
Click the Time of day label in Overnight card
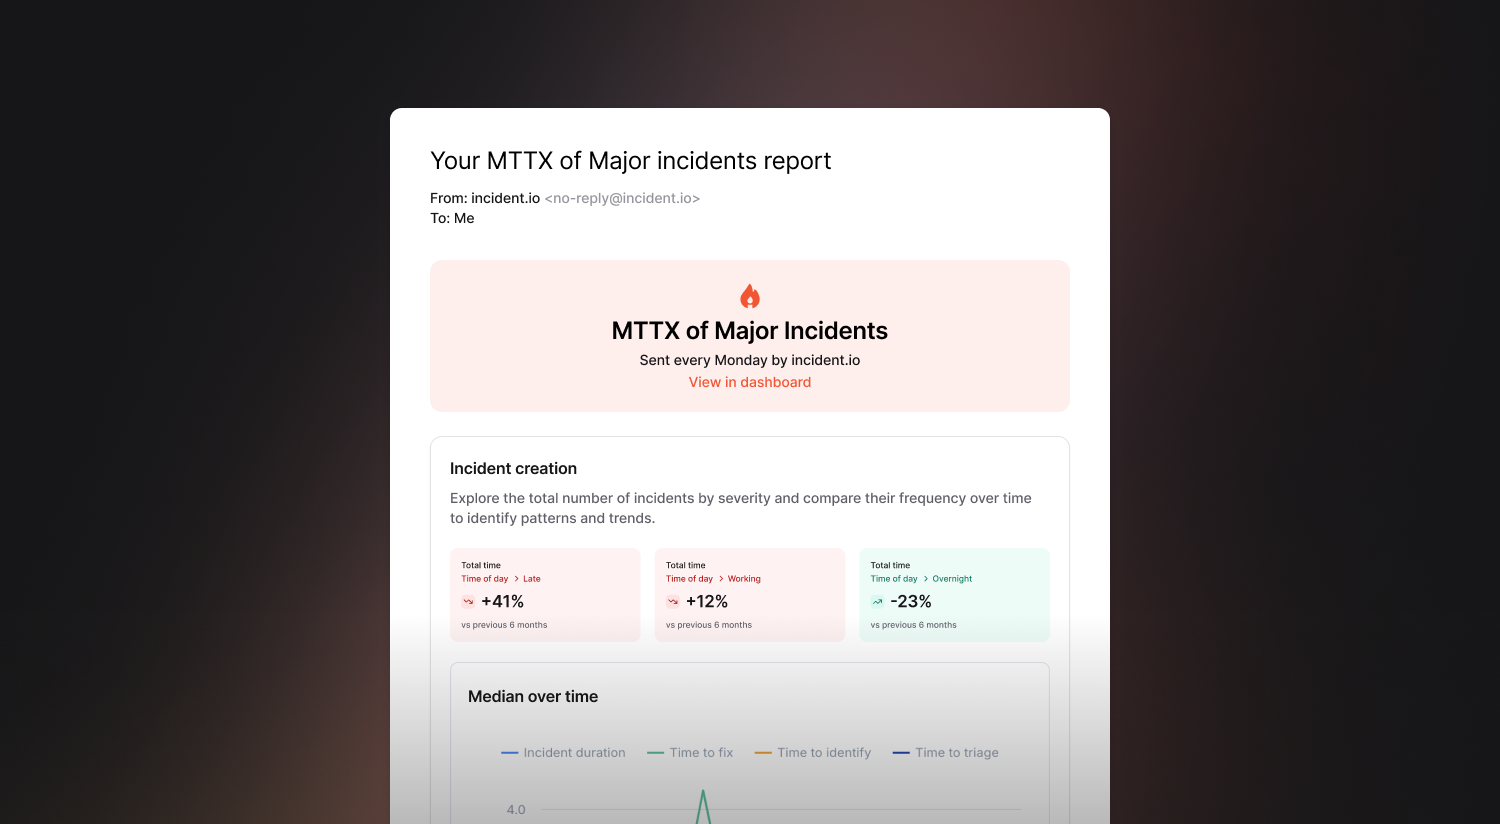(x=894, y=579)
